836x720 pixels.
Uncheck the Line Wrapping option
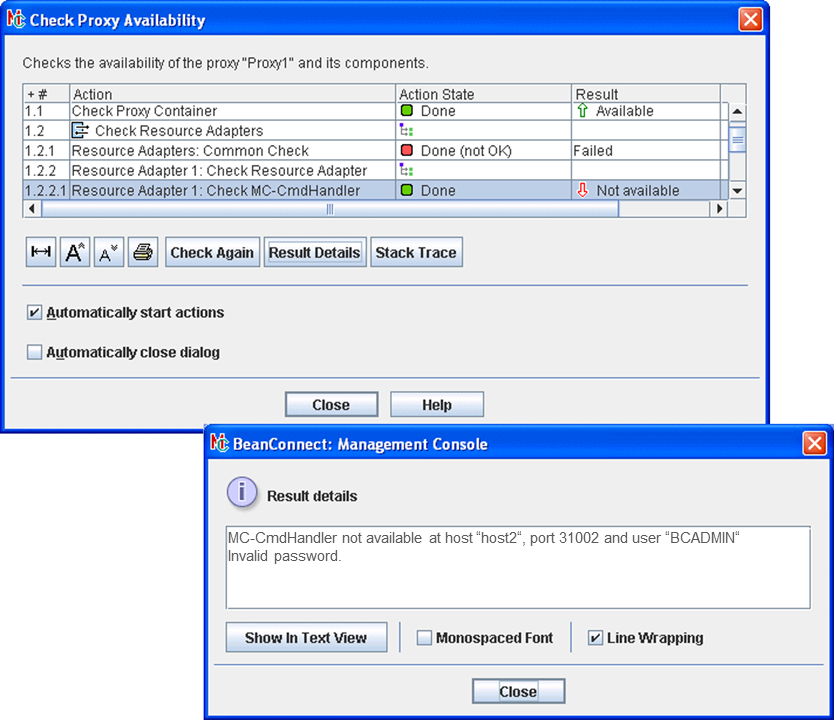click(596, 638)
